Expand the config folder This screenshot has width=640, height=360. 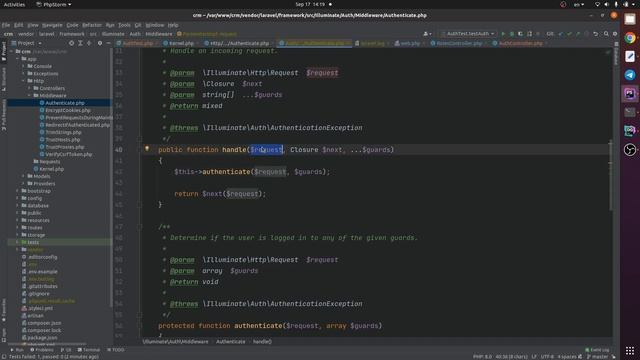pyautogui.click(x=18, y=198)
